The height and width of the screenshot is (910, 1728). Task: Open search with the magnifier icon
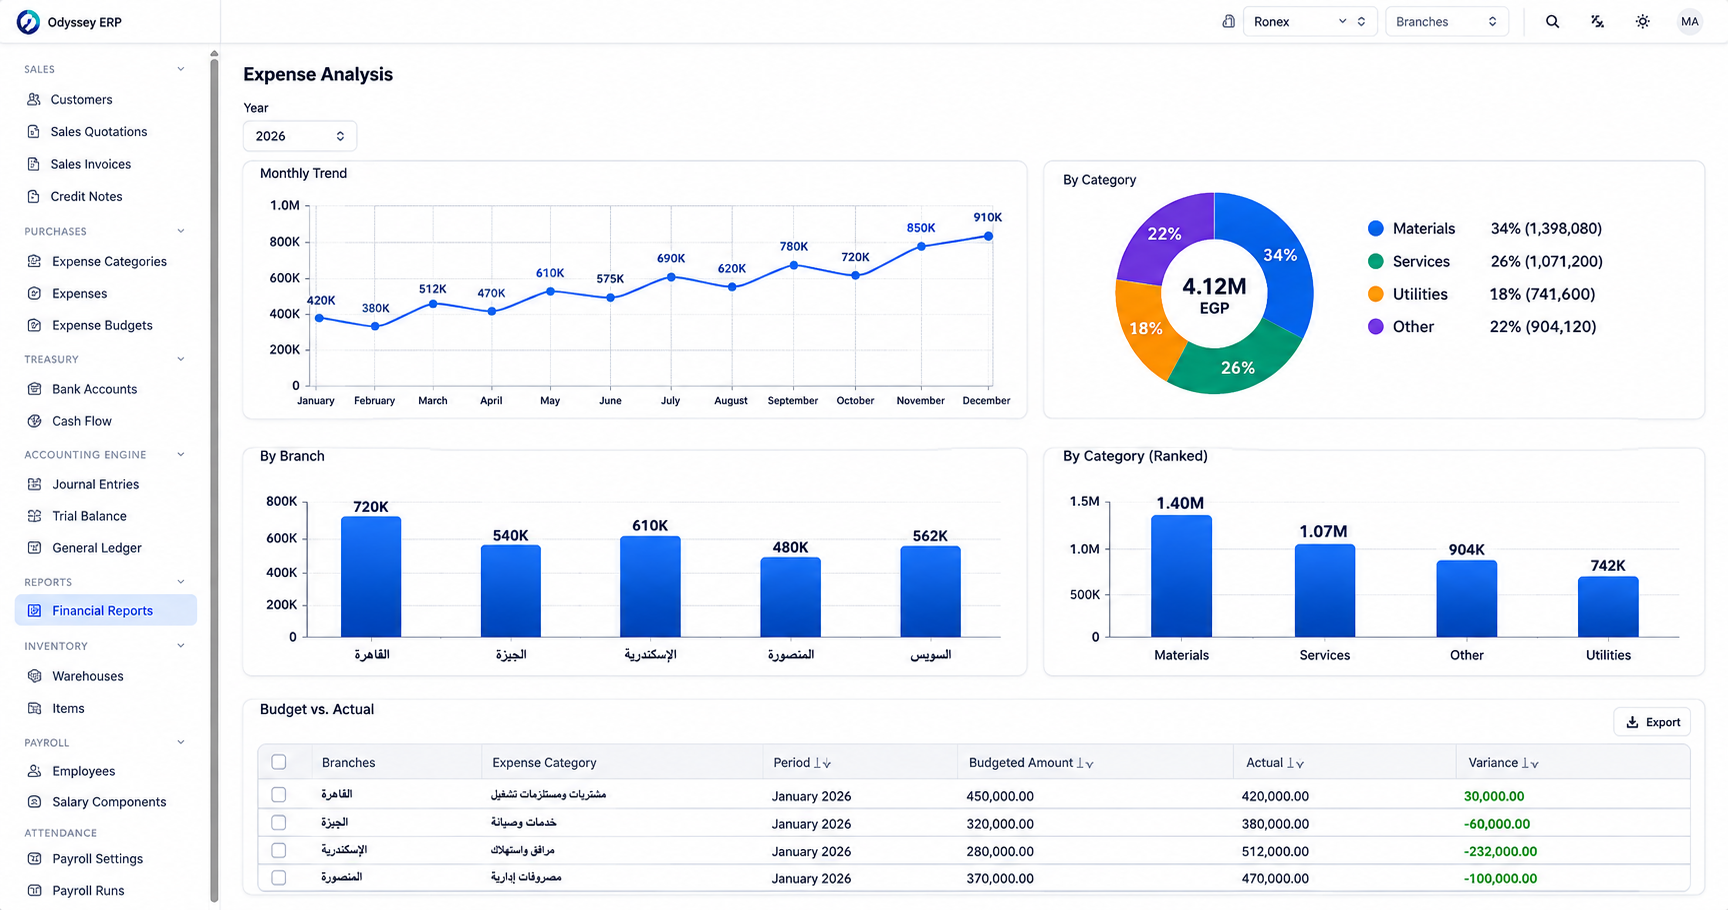(1552, 22)
